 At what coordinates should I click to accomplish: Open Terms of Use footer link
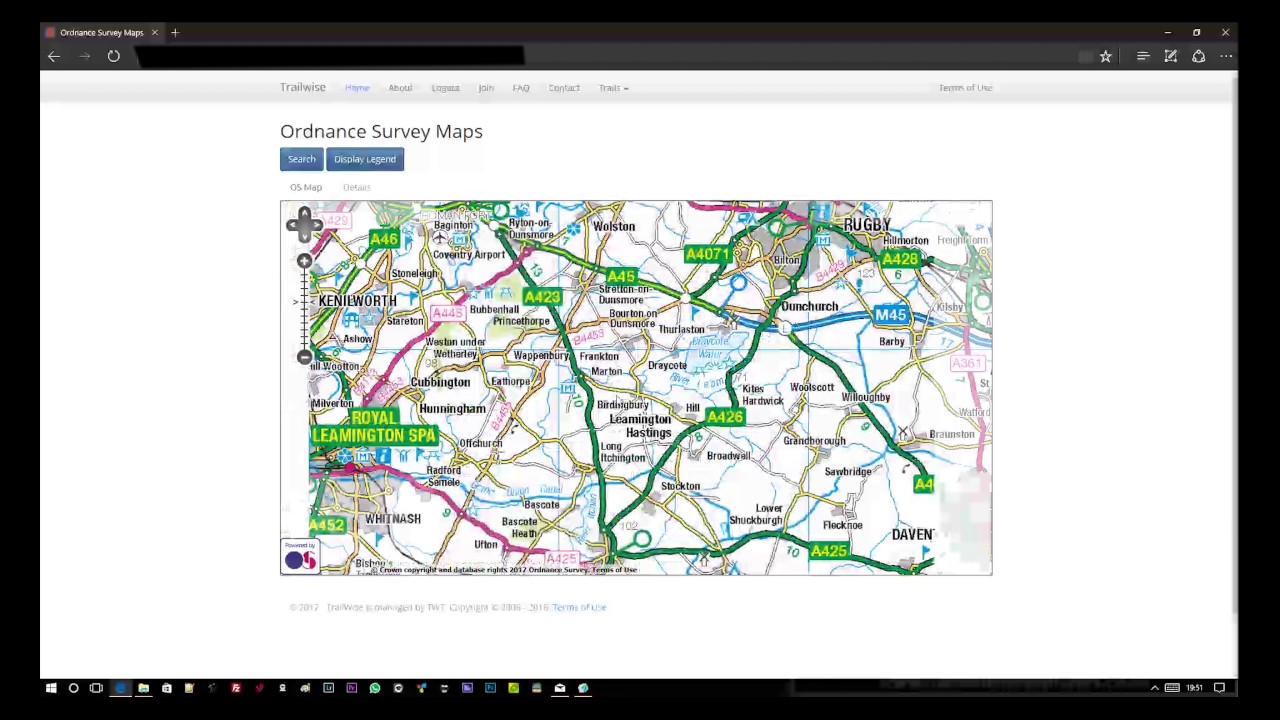pos(579,607)
